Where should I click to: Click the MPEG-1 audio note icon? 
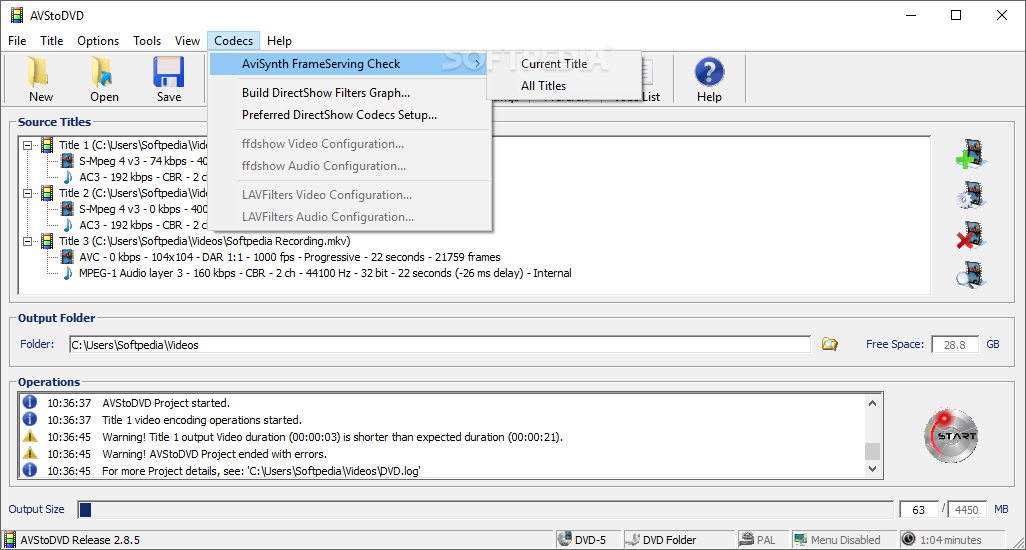click(67, 273)
